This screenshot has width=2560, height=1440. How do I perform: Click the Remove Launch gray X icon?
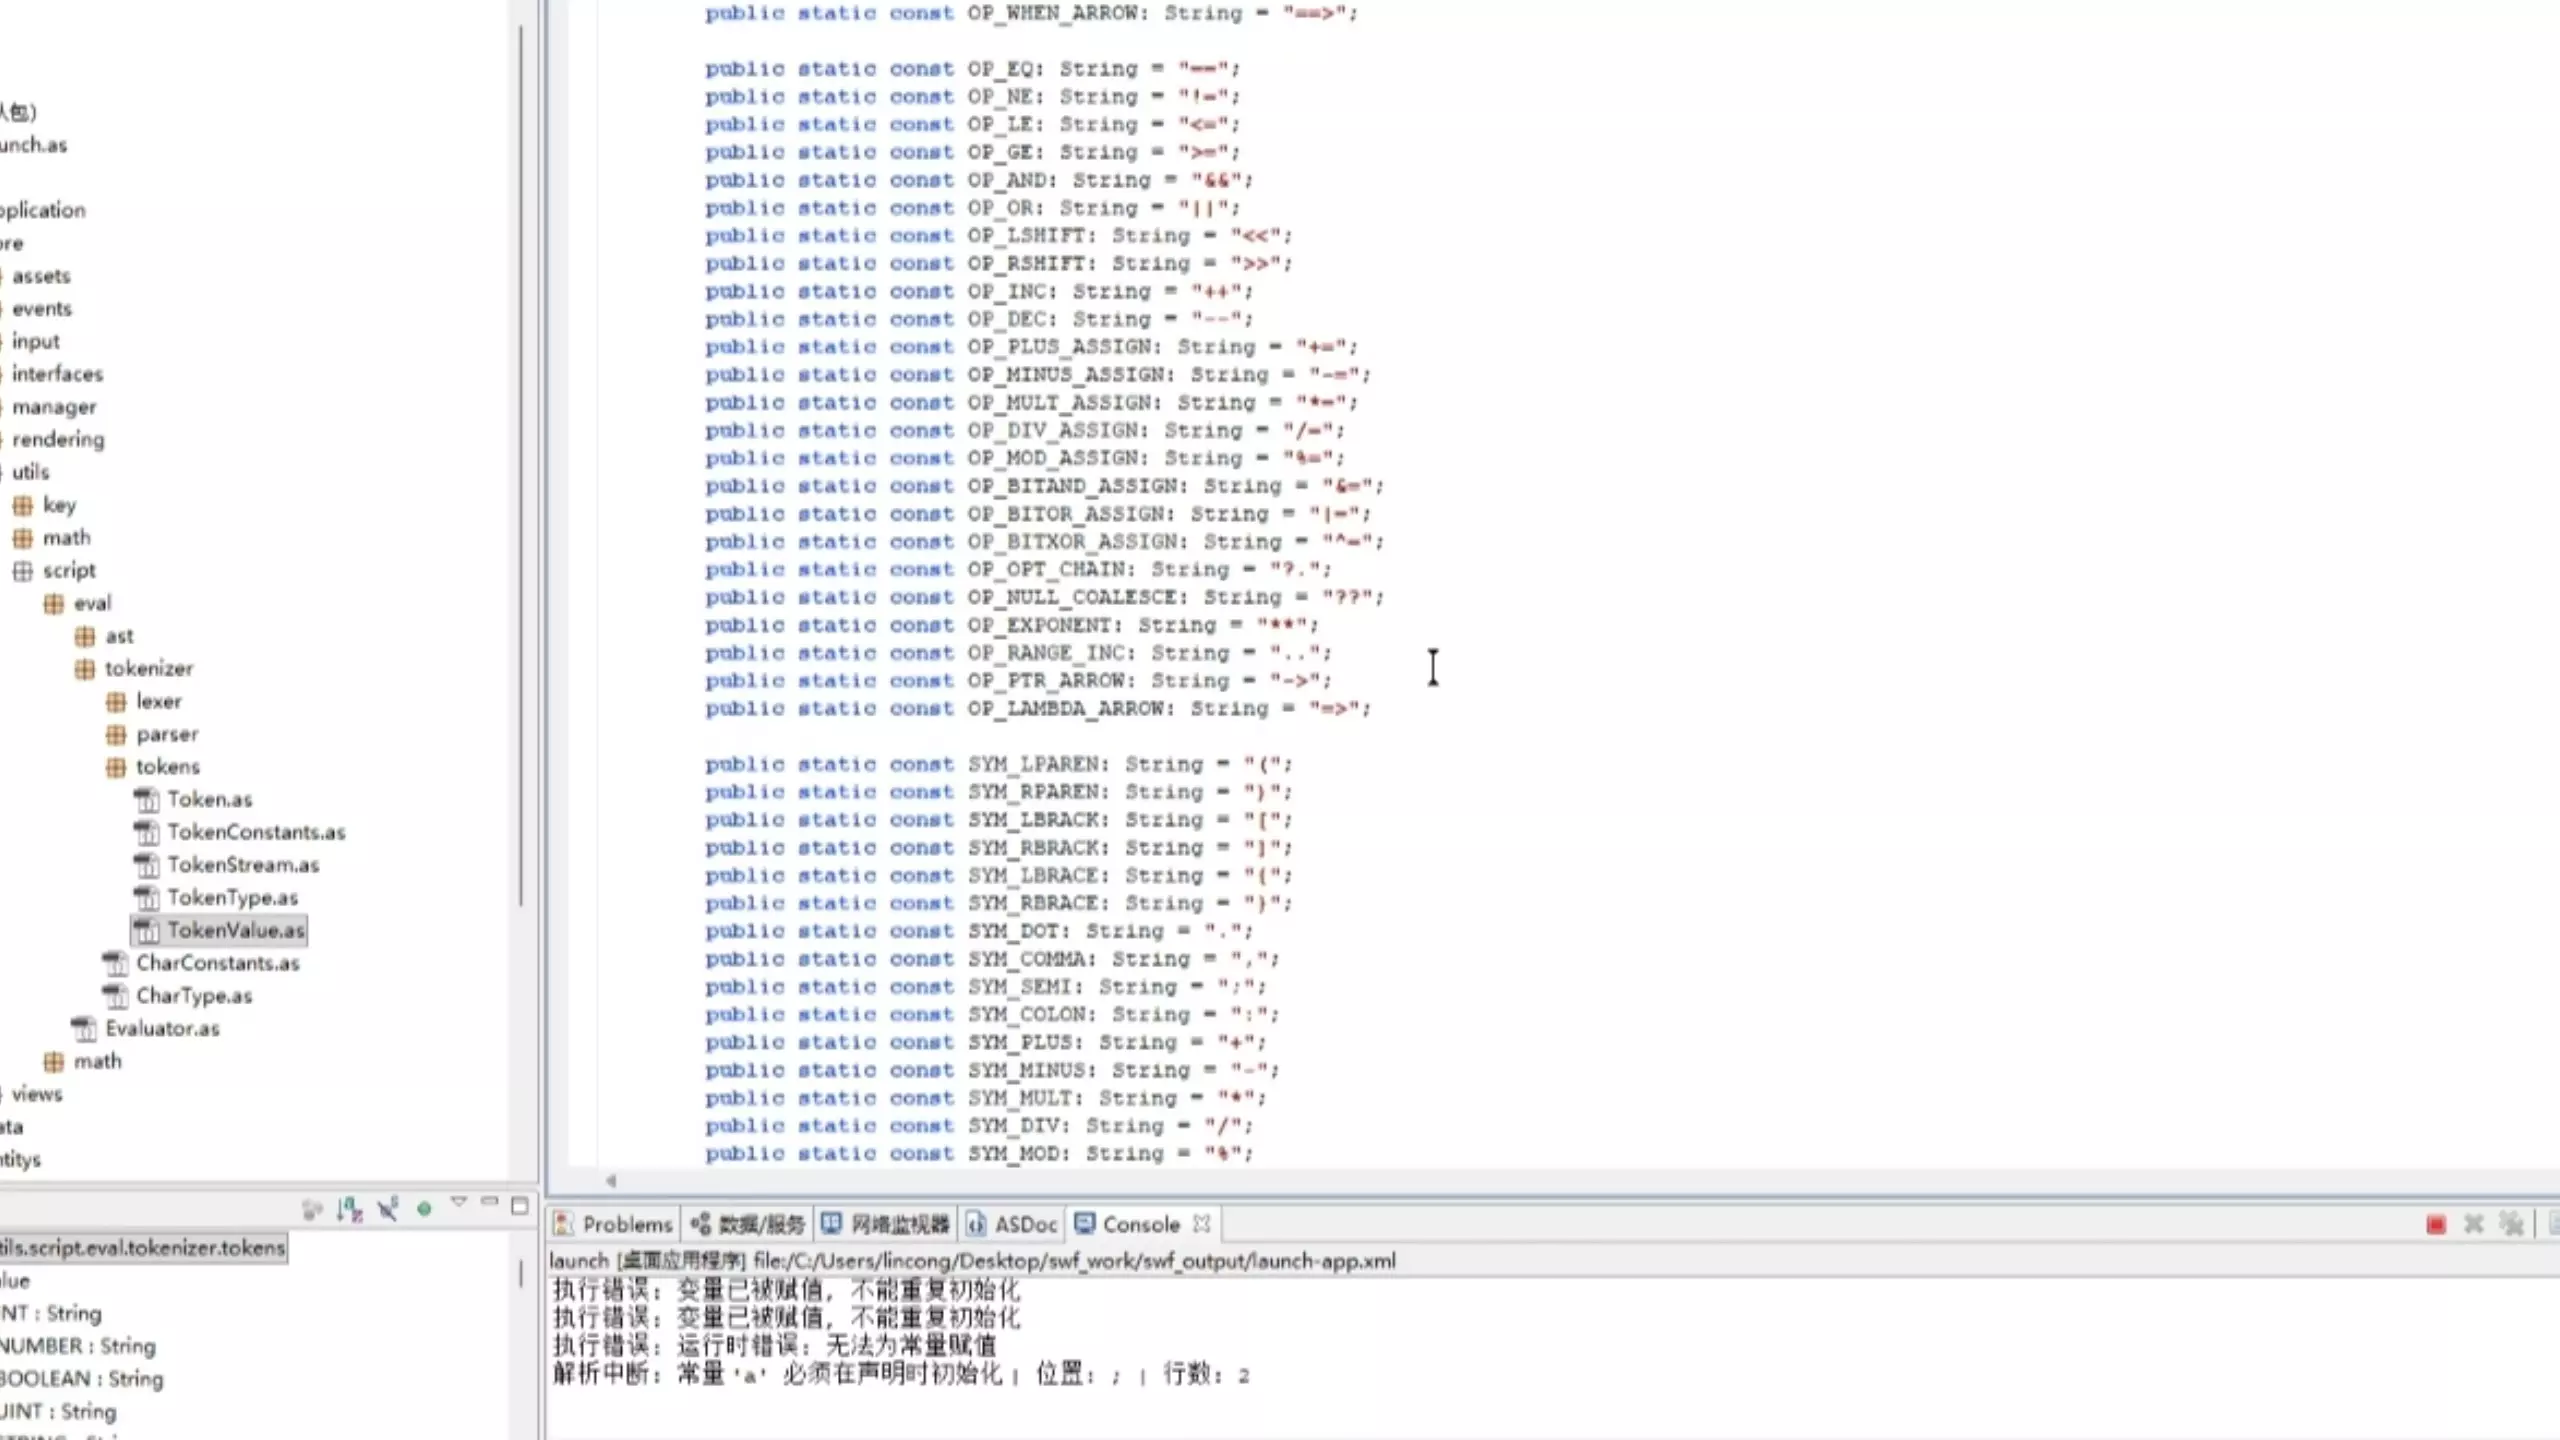(x=2474, y=1224)
